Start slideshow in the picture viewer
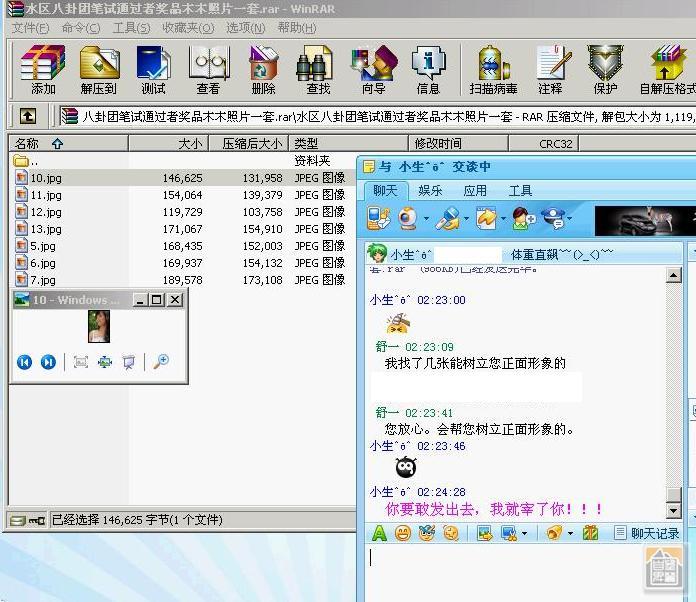 [128, 362]
